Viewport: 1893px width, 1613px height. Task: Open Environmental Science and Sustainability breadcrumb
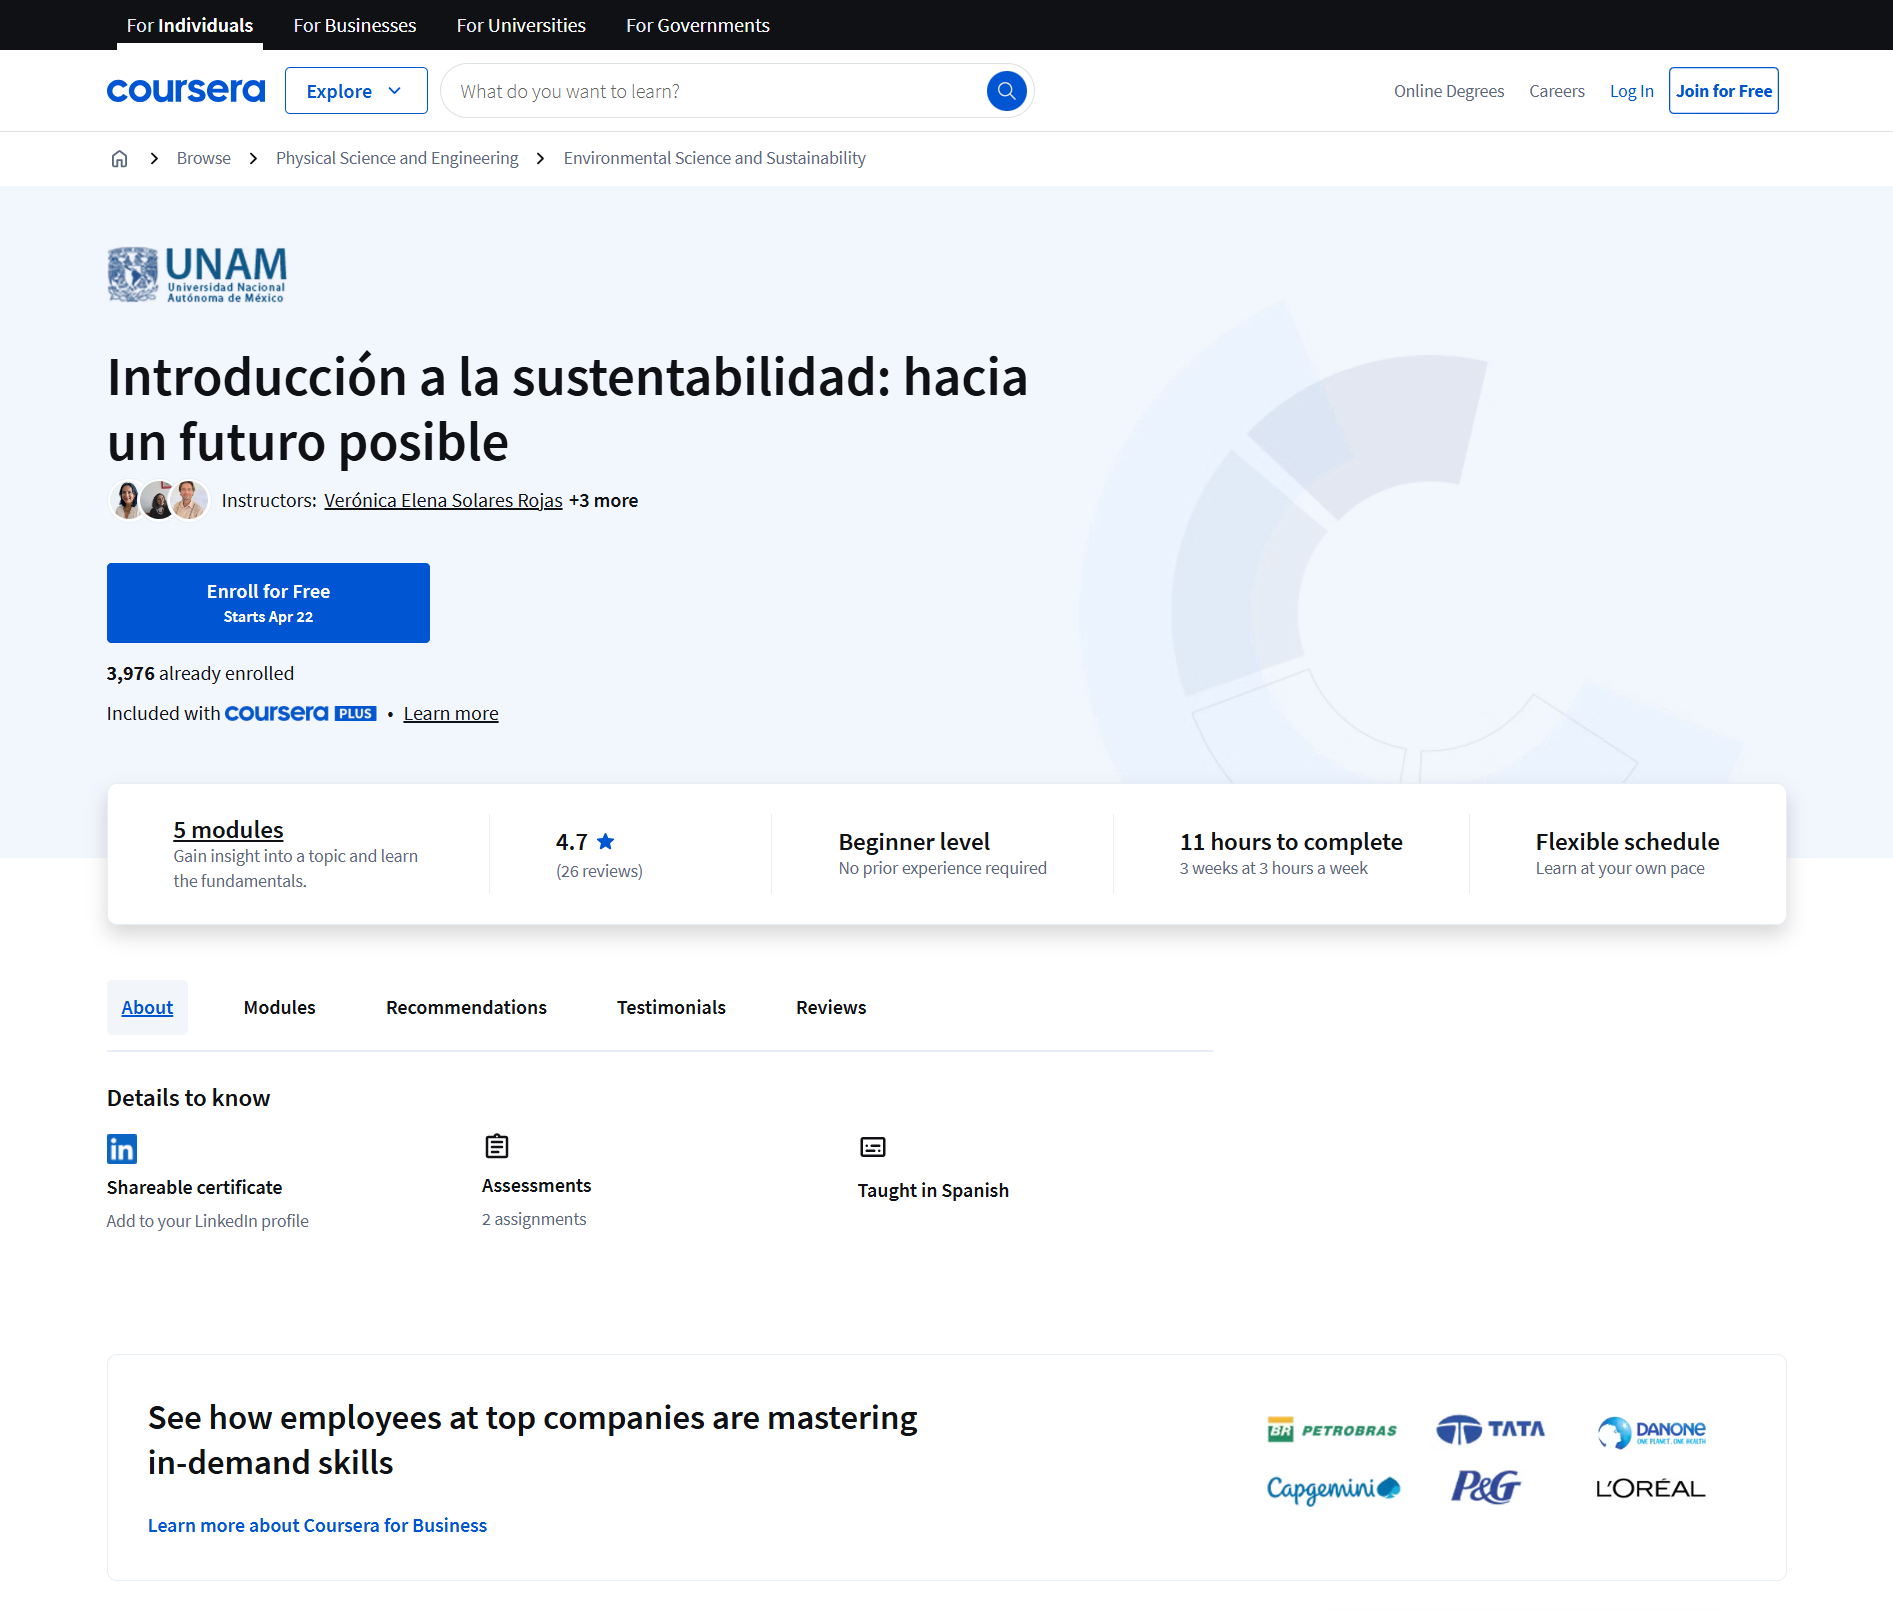(x=715, y=158)
